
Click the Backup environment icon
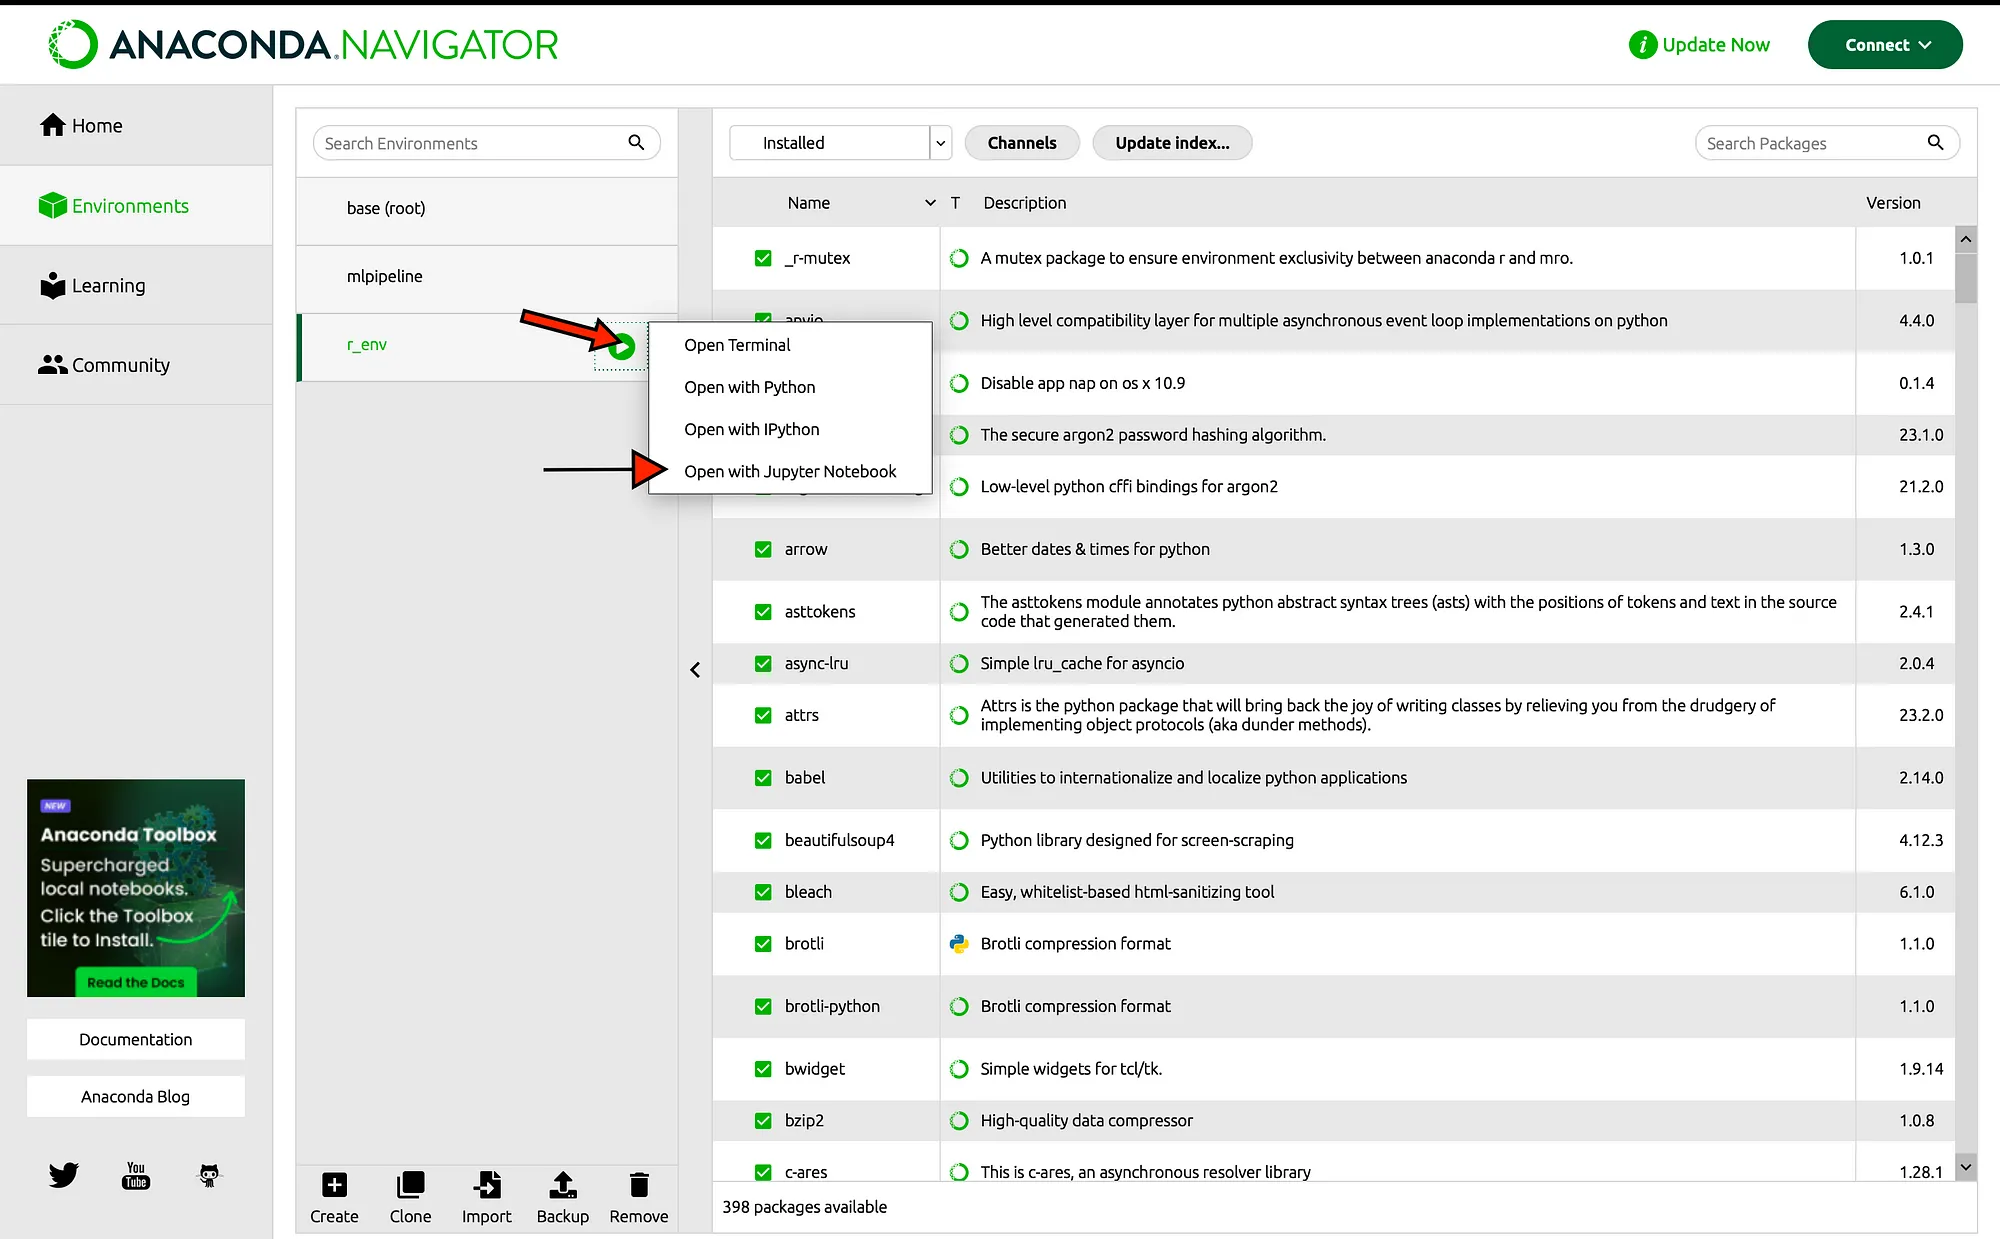tap(563, 1186)
